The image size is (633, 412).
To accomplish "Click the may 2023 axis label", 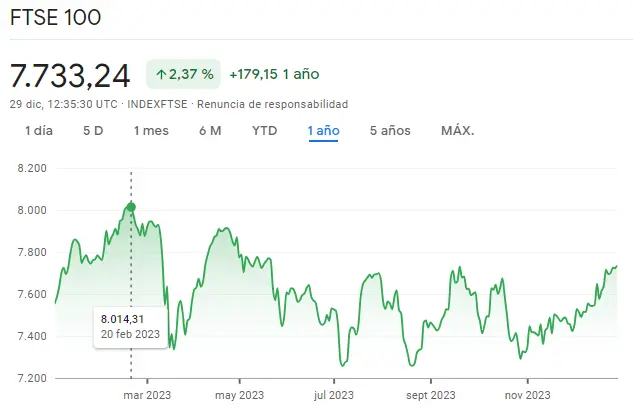I will [x=239, y=395].
